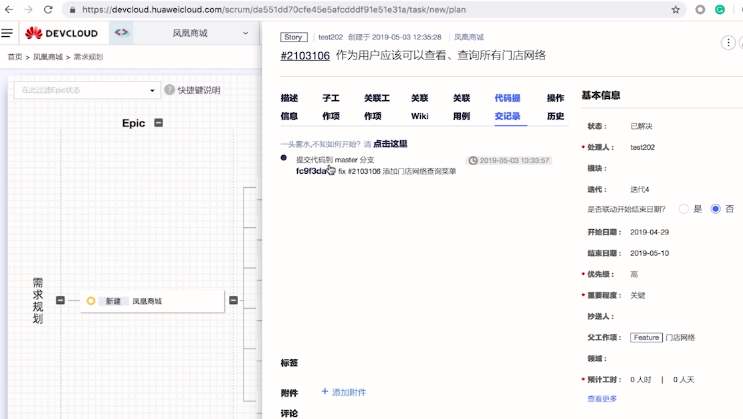
Task: Switch to 代码提交记录 tab
Action: tap(507, 107)
